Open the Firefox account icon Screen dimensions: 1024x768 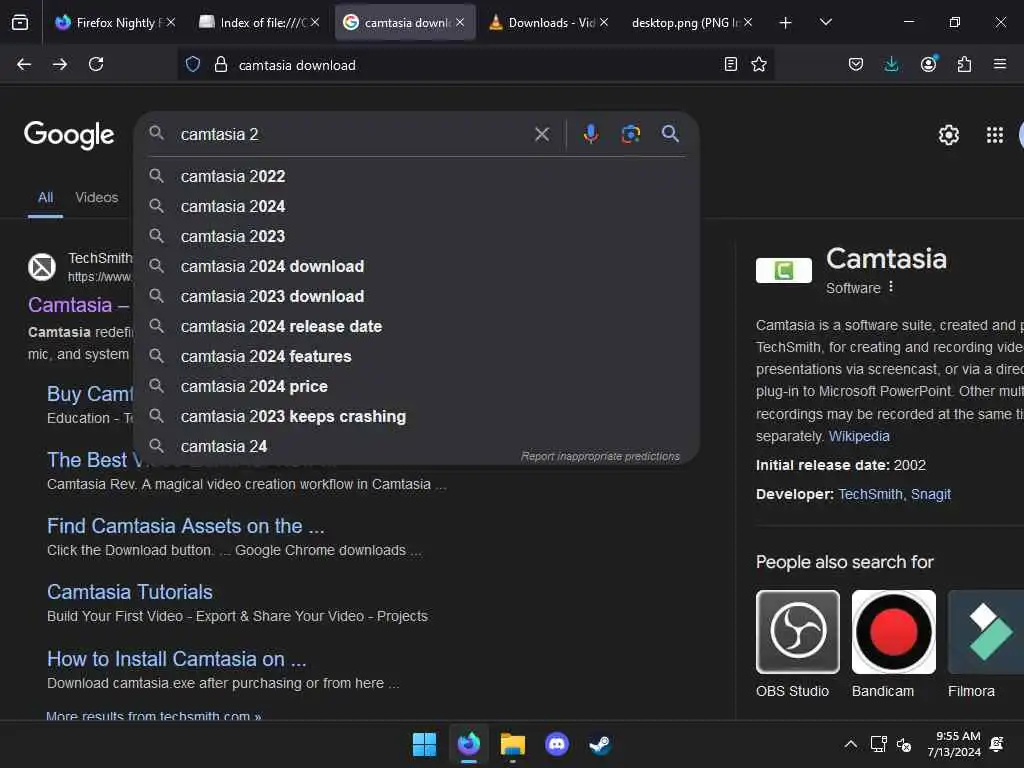tap(928, 63)
